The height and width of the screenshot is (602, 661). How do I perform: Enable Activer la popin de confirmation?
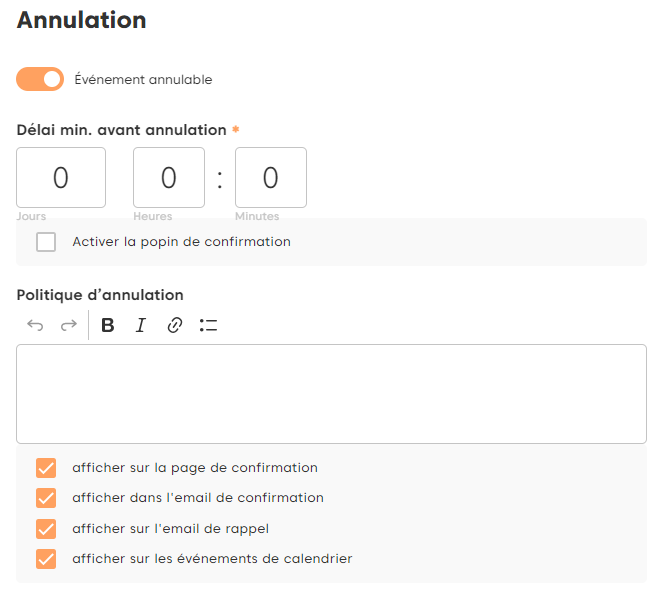click(46, 242)
